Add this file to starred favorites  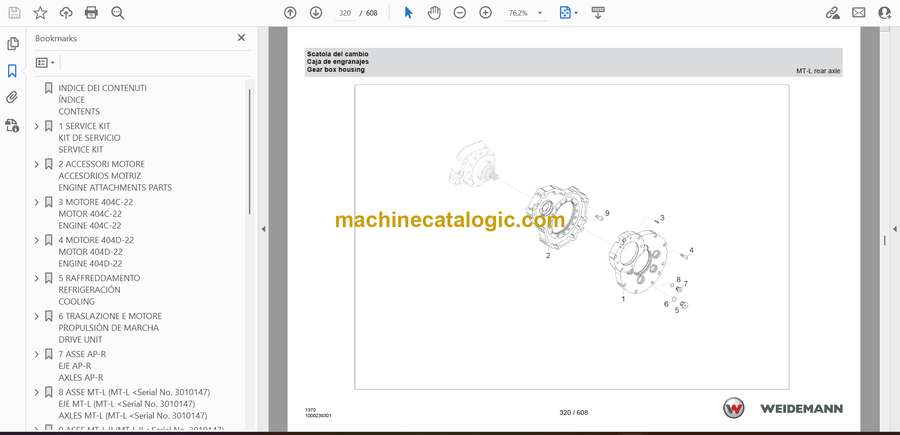40,13
